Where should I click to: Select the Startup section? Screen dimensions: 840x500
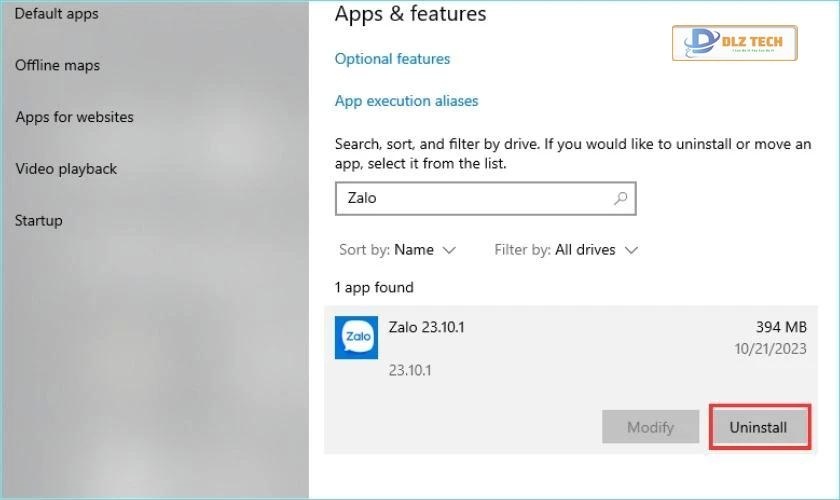[x=39, y=220]
